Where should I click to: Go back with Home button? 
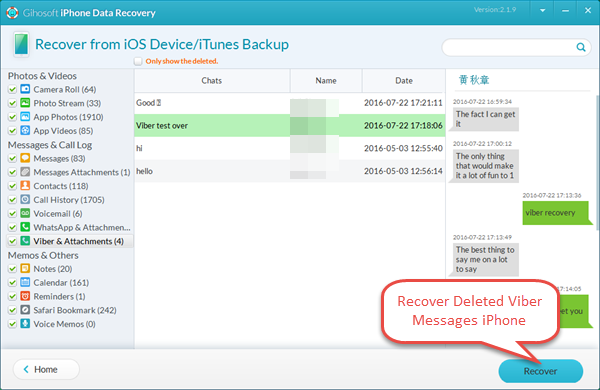point(46,369)
